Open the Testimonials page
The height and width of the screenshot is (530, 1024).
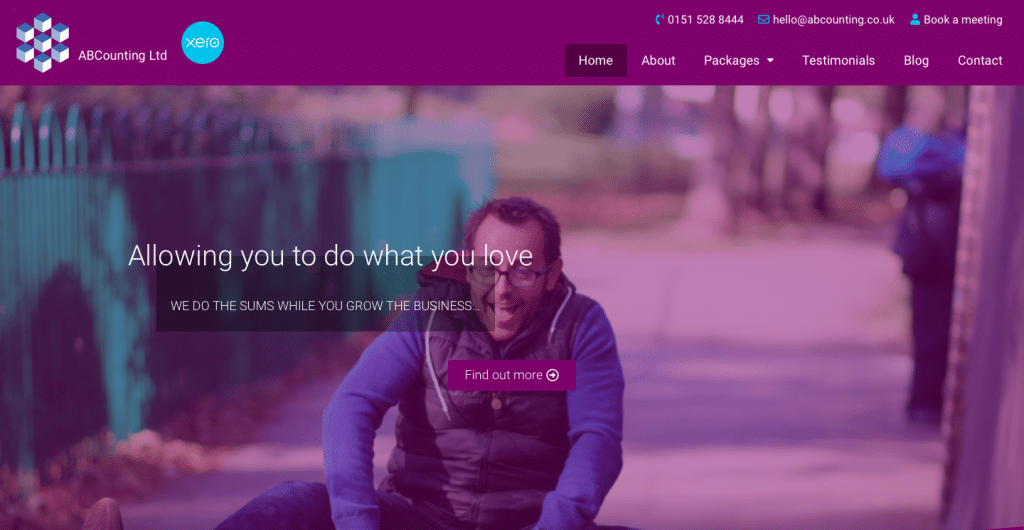pyautogui.click(x=839, y=61)
